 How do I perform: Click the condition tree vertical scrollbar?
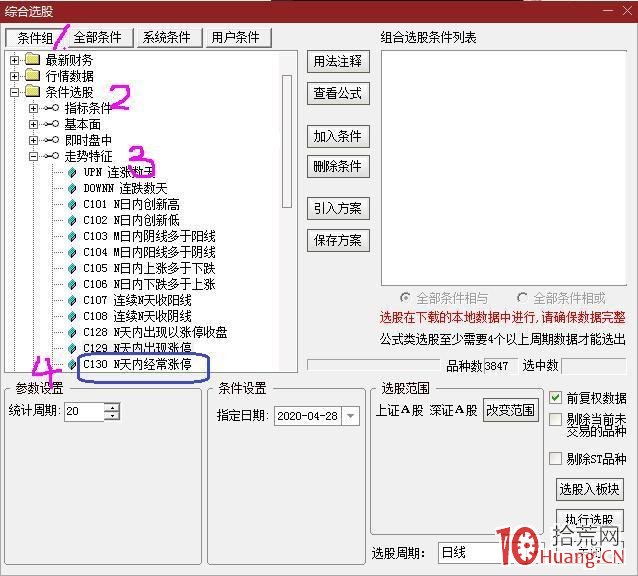287,142
